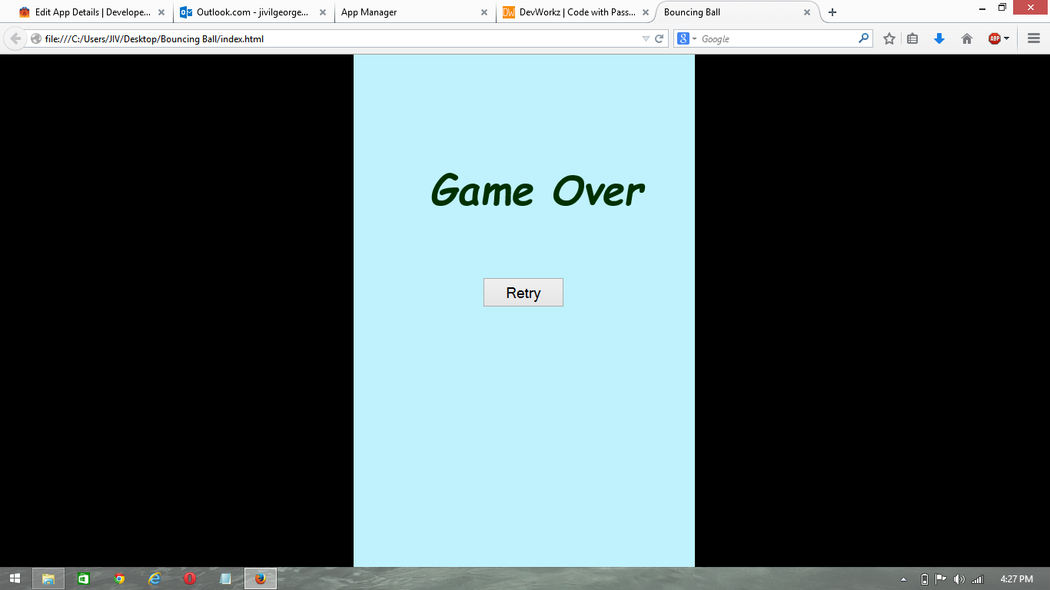Open the Google search engine dropdown
Screen dimensions: 1050x590
pos(686,39)
